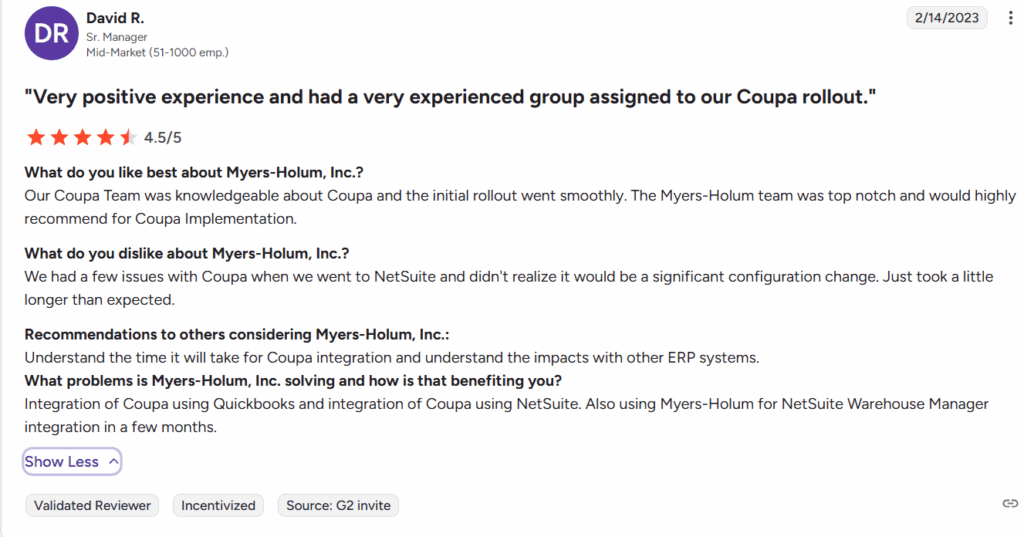Click the Validated Reviewer badge
The image size is (1024, 537).
coord(92,506)
